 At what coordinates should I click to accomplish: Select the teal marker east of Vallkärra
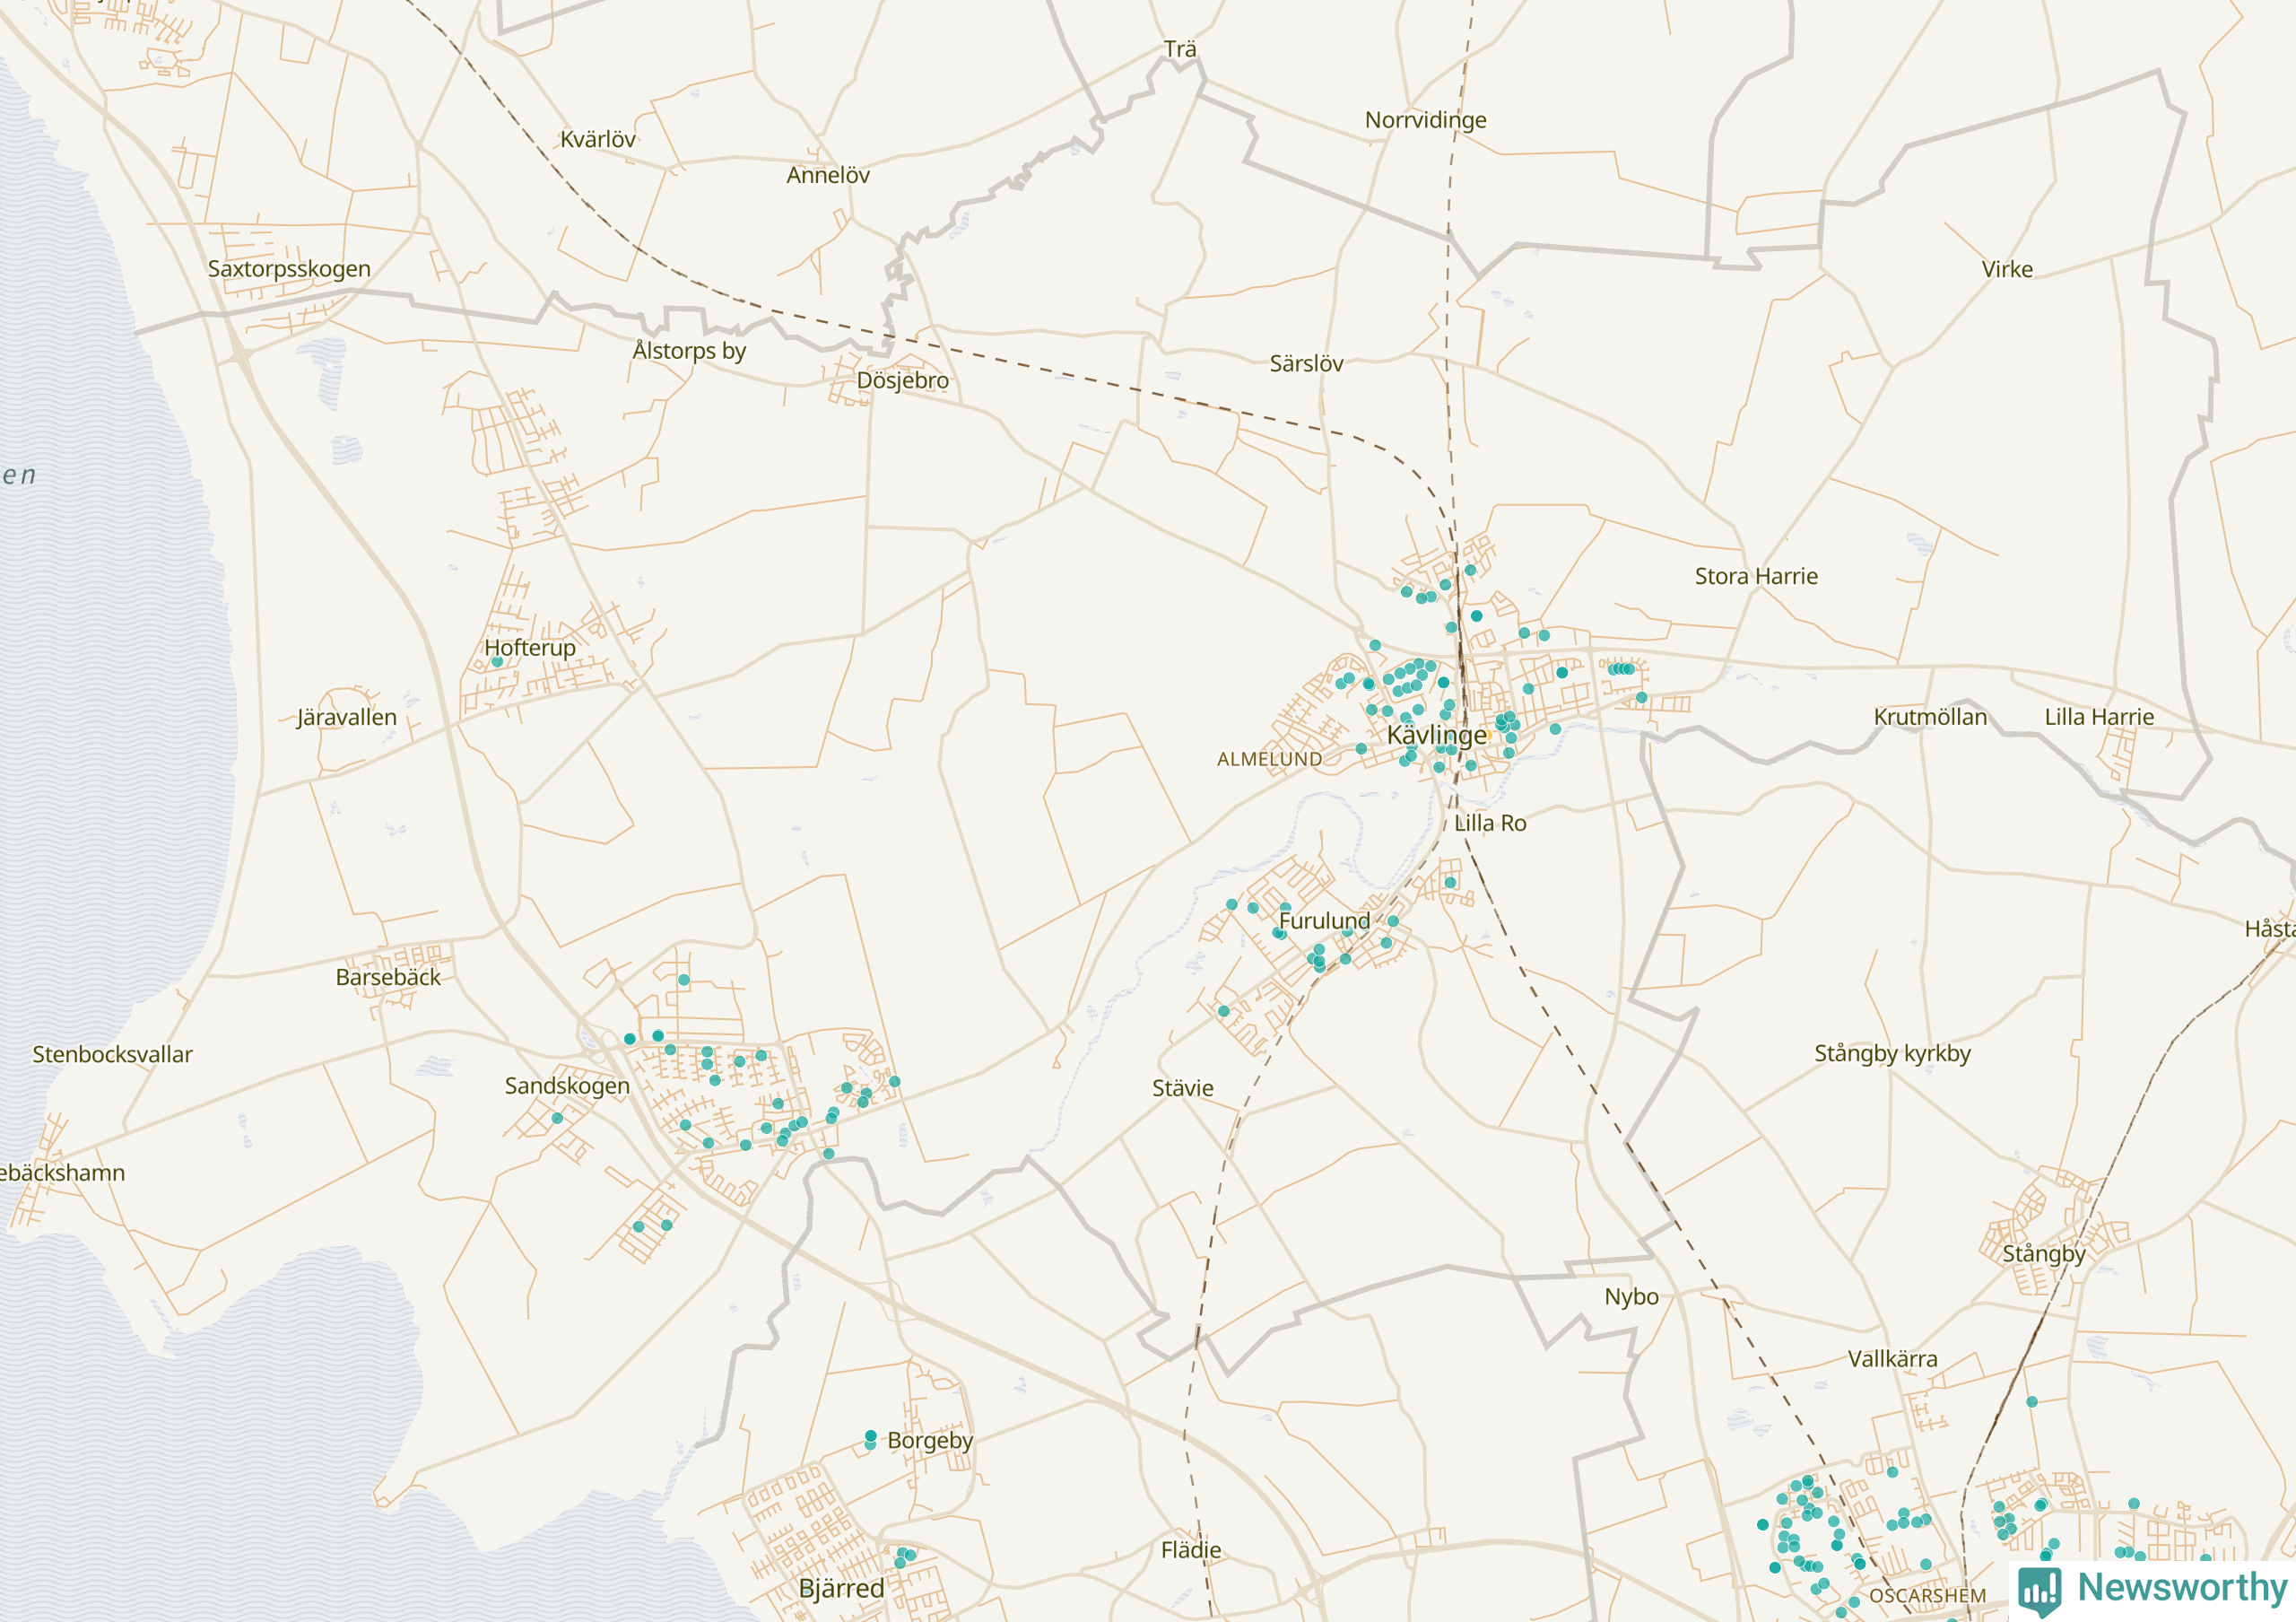2031,1402
